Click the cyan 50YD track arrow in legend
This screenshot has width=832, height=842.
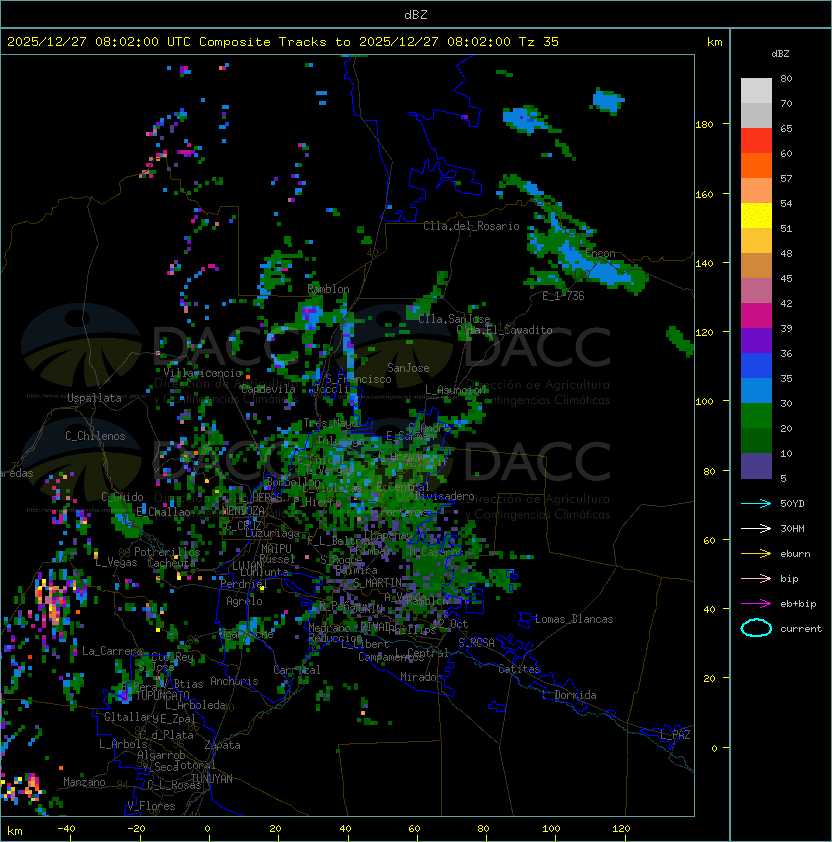(756, 503)
